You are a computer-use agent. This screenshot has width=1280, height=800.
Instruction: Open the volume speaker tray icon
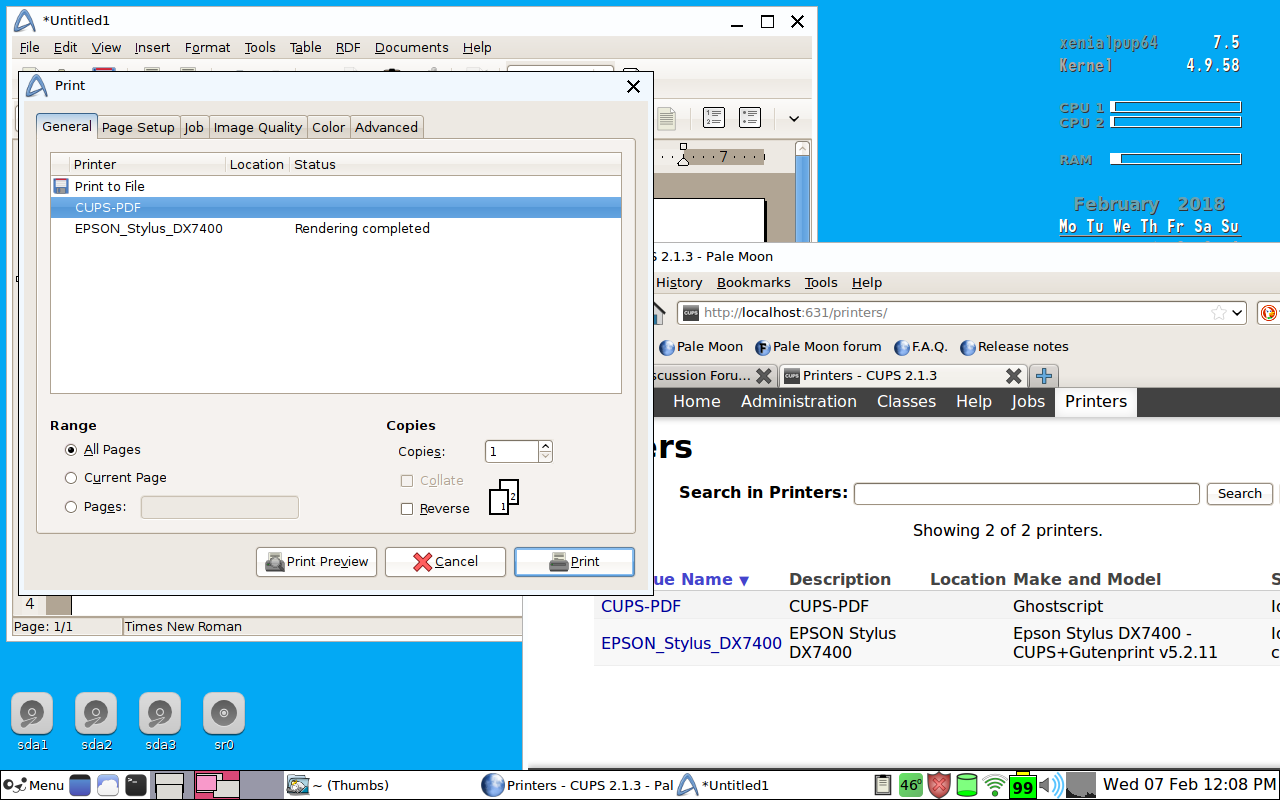[1051, 785]
